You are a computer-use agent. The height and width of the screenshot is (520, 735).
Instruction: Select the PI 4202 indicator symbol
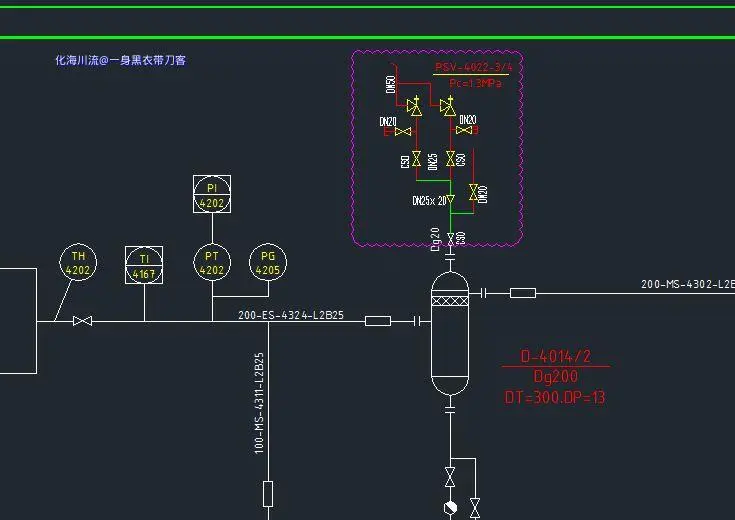212,194
